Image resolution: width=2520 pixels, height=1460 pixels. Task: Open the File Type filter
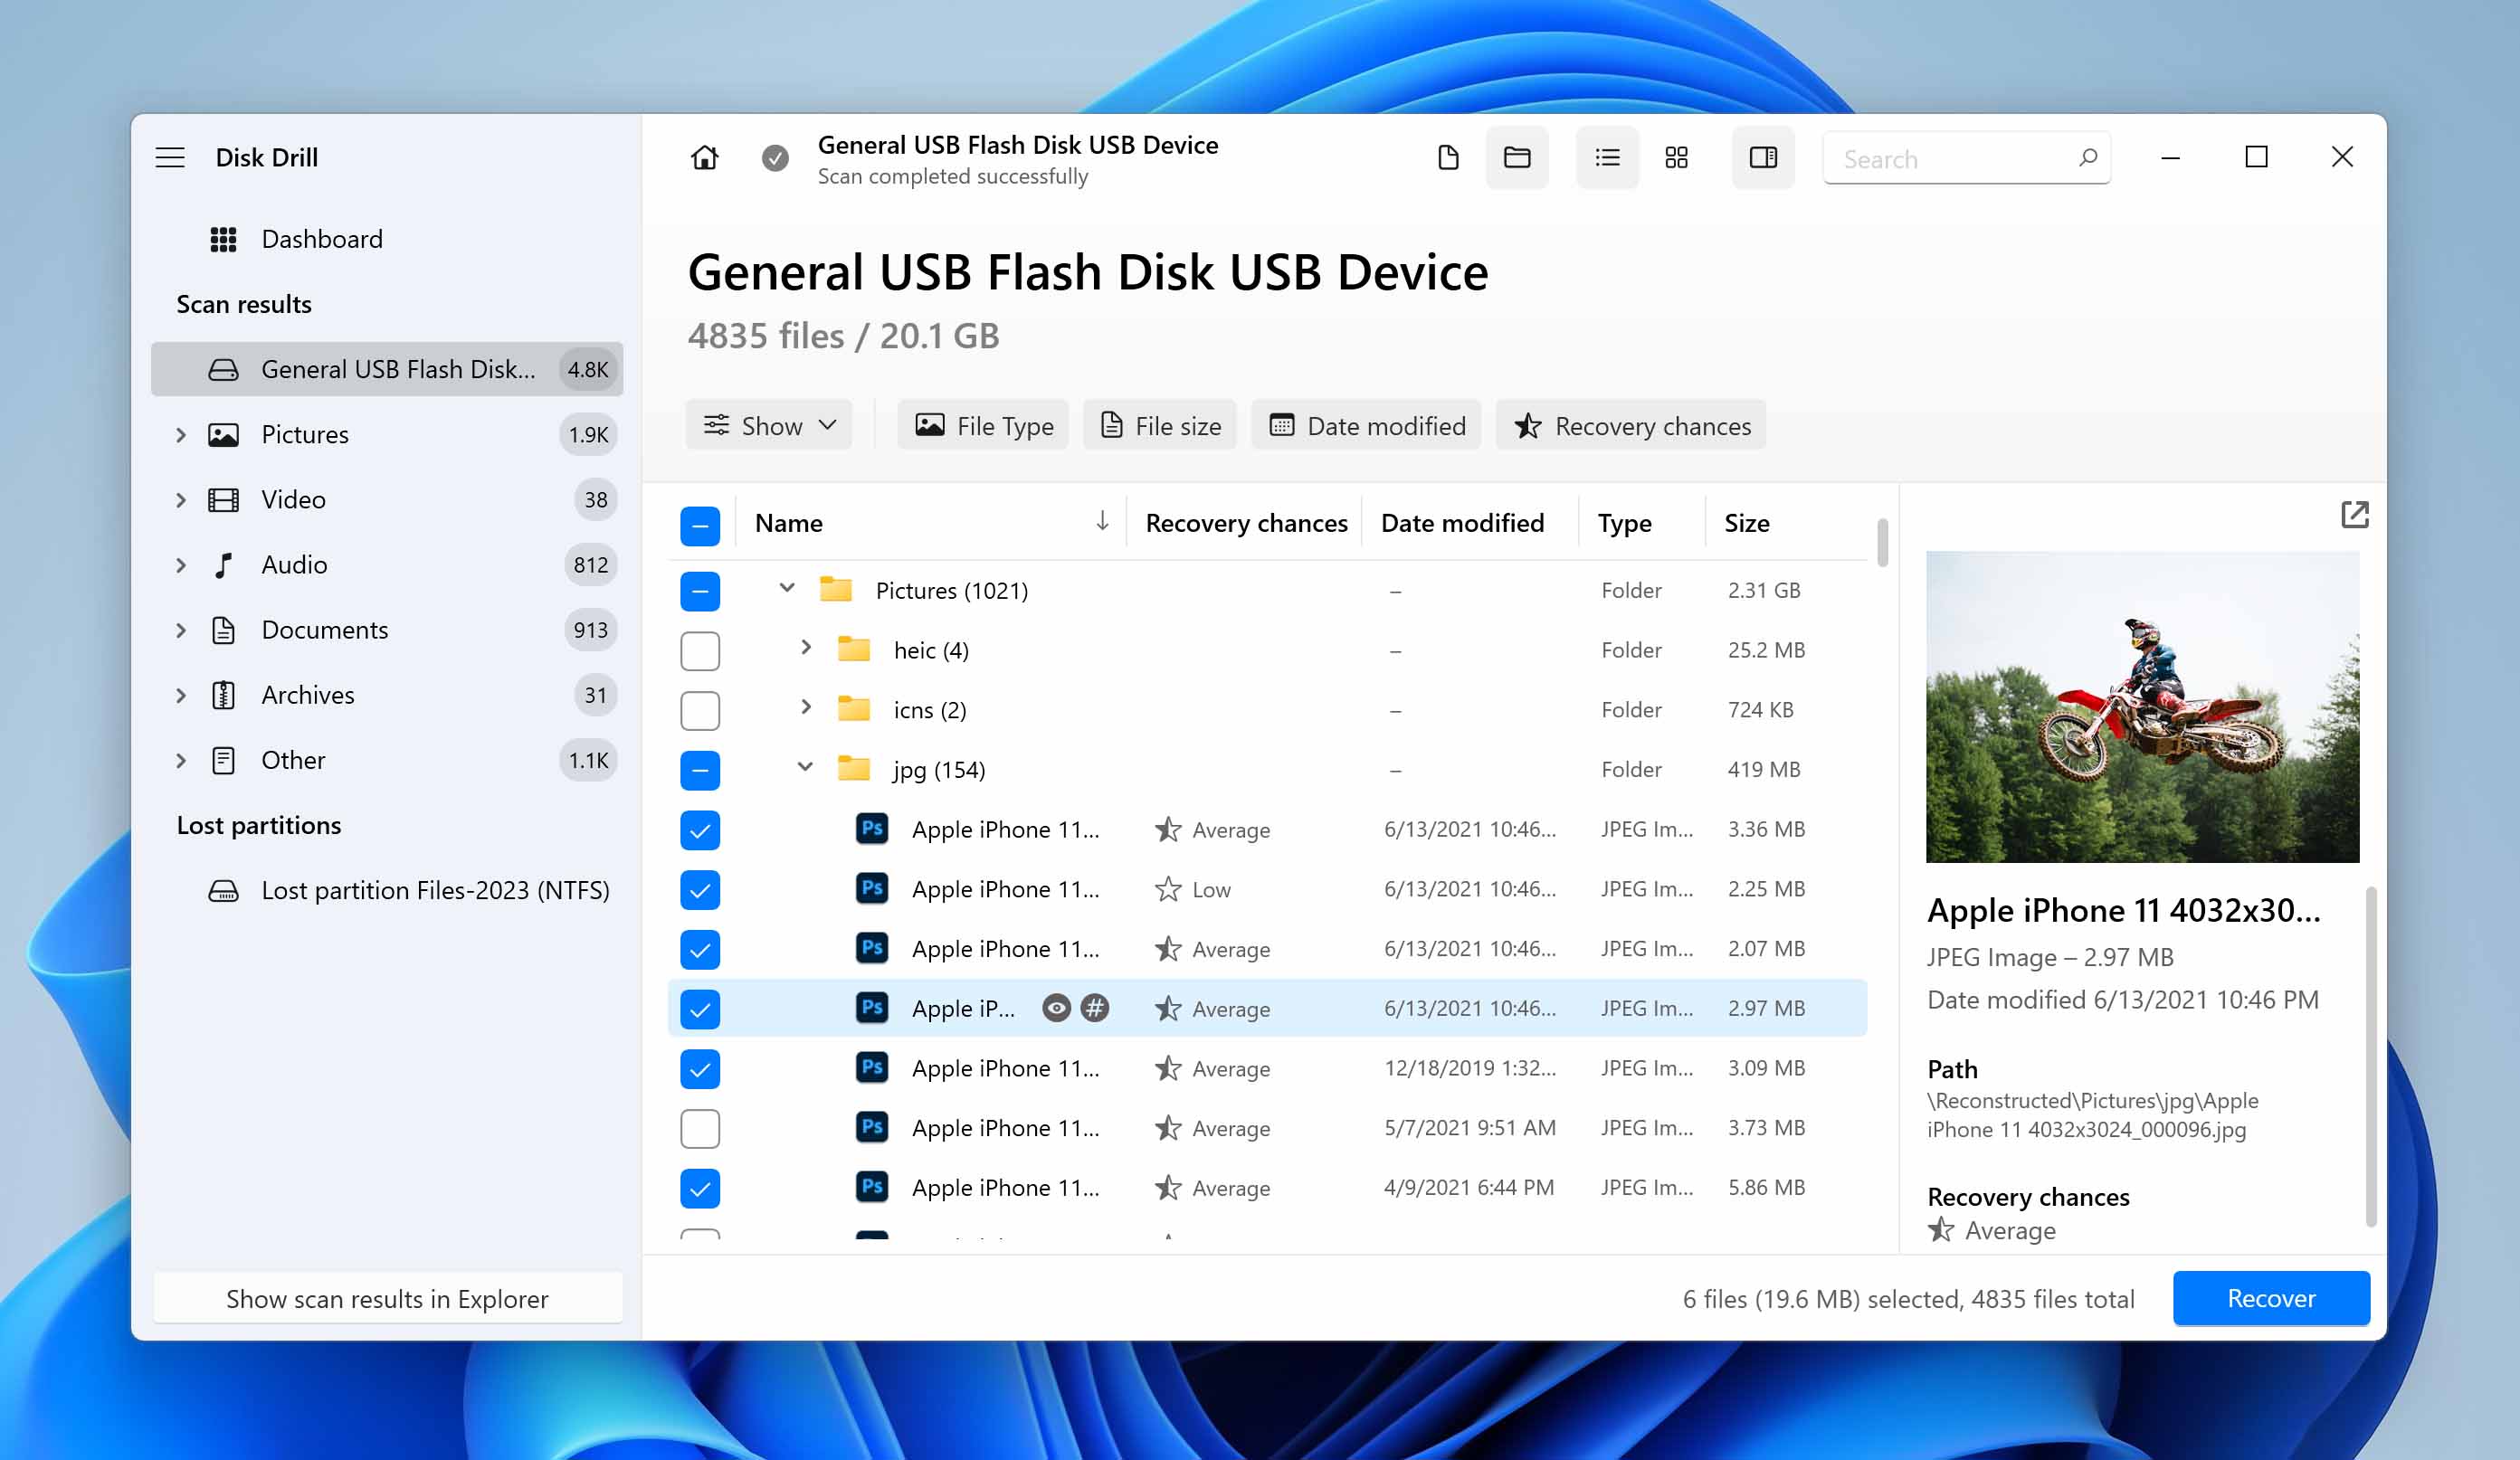coord(983,425)
